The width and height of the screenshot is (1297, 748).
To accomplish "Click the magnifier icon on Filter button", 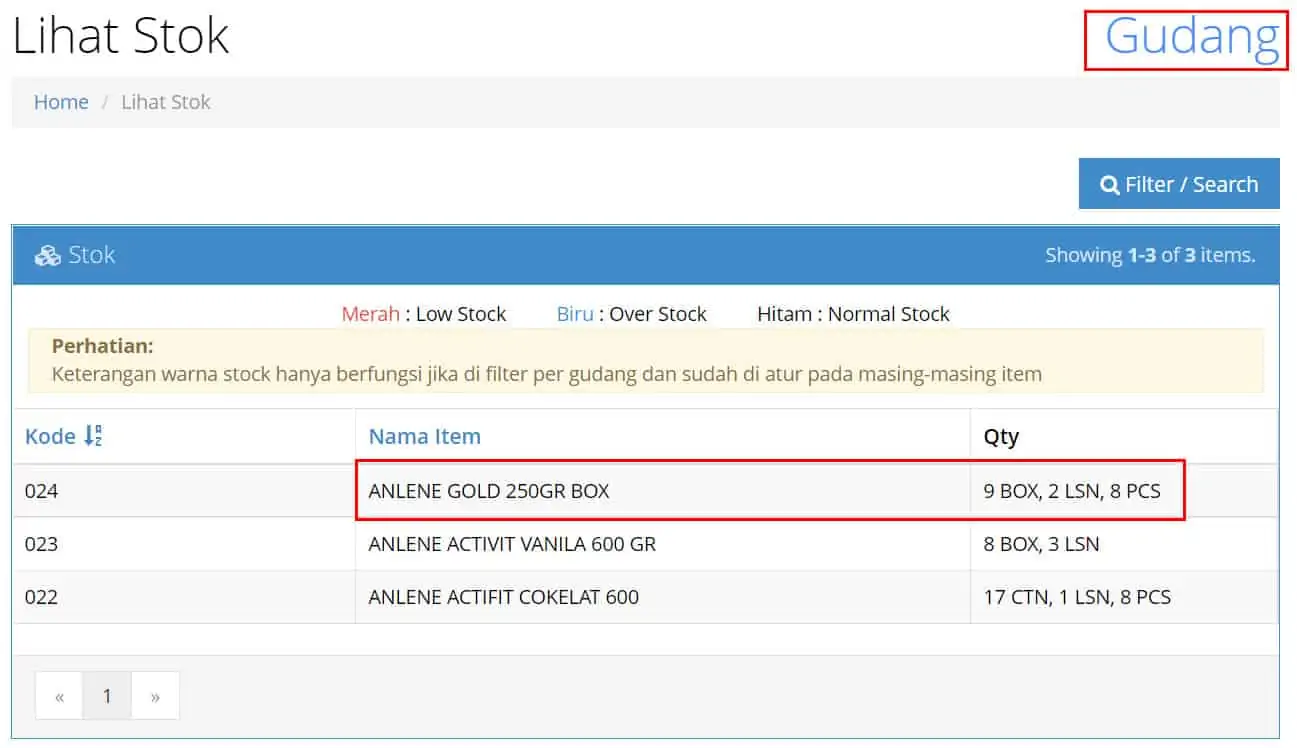I will pos(1109,185).
